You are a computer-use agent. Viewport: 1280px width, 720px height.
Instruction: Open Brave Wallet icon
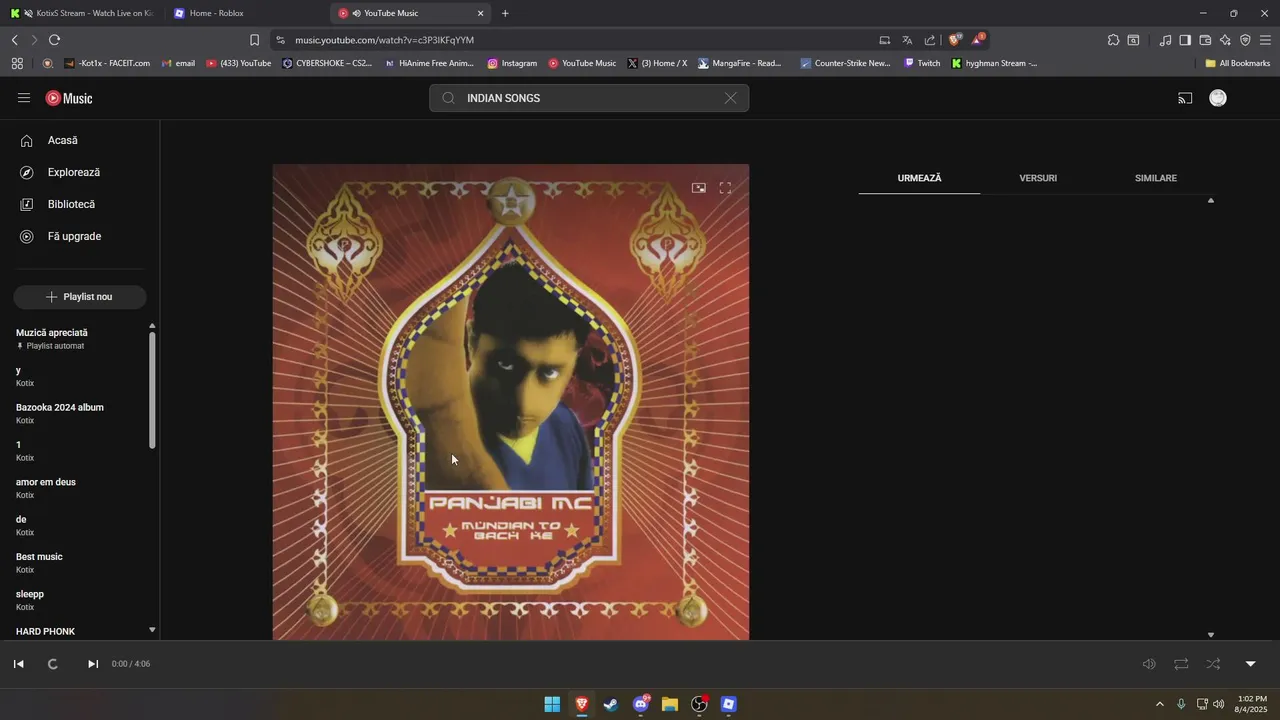coord(1205,40)
